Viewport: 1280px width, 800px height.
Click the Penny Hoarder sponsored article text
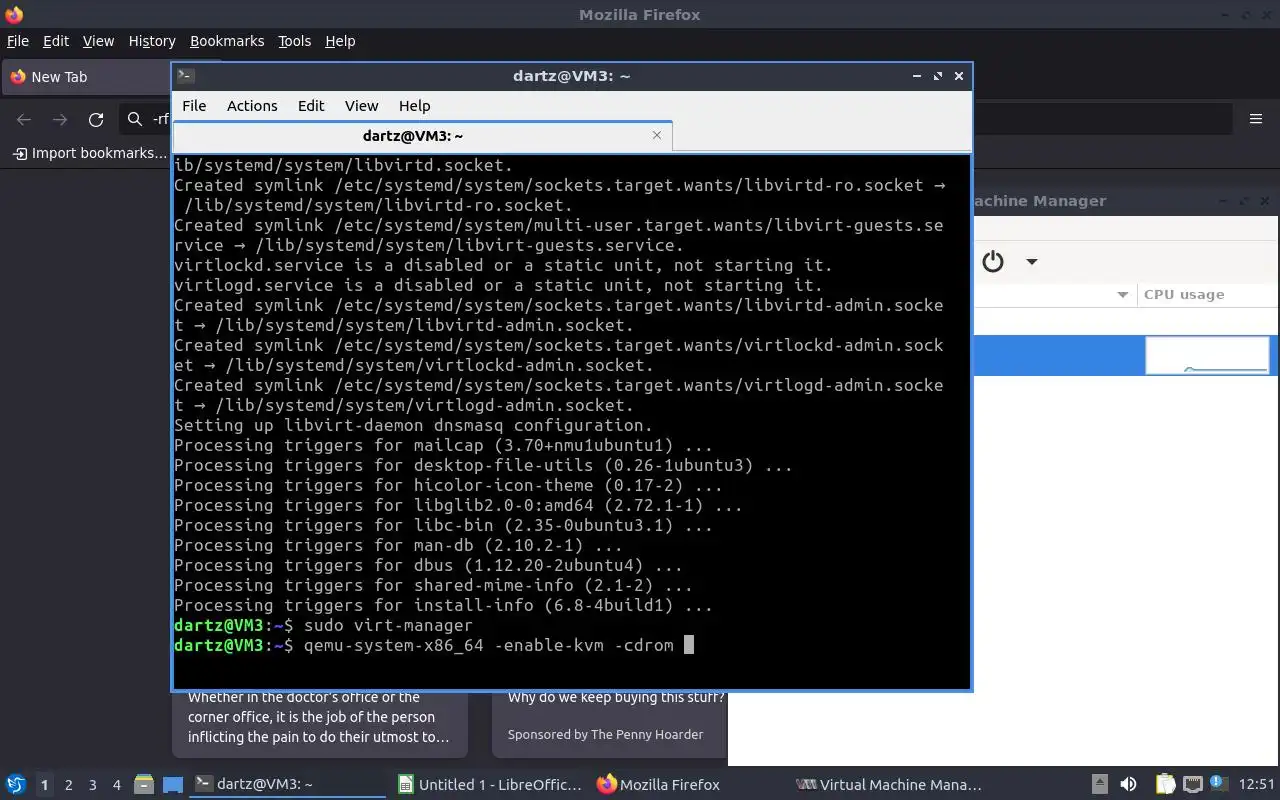pos(605,734)
